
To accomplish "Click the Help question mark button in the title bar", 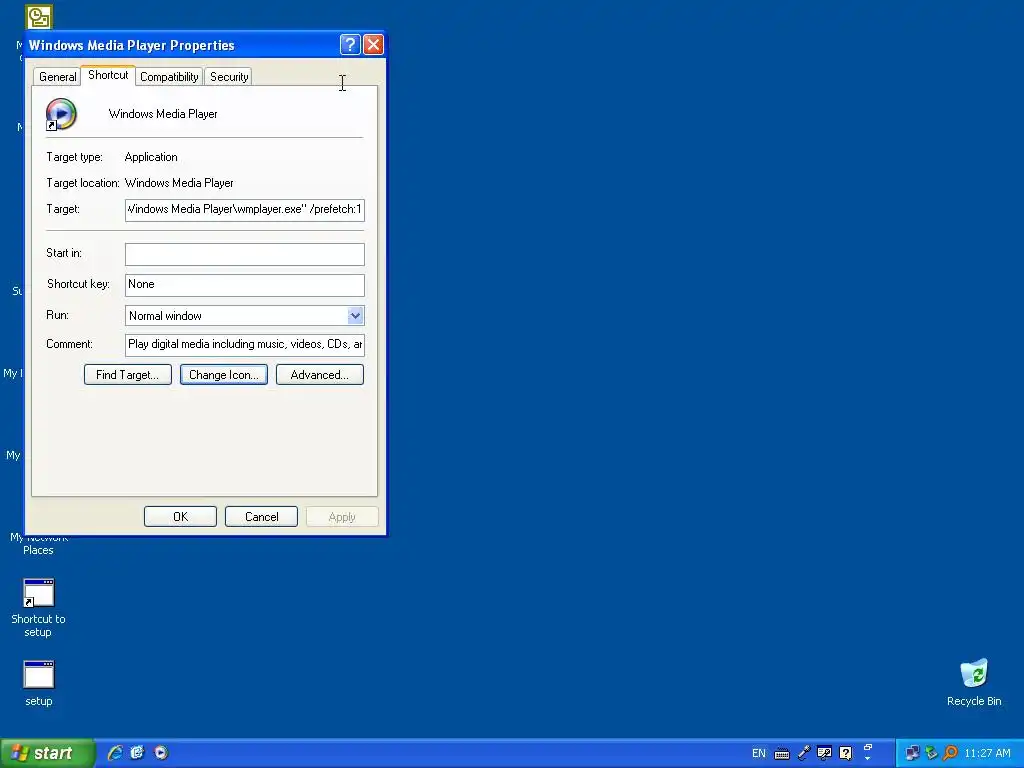I will coord(350,44).
